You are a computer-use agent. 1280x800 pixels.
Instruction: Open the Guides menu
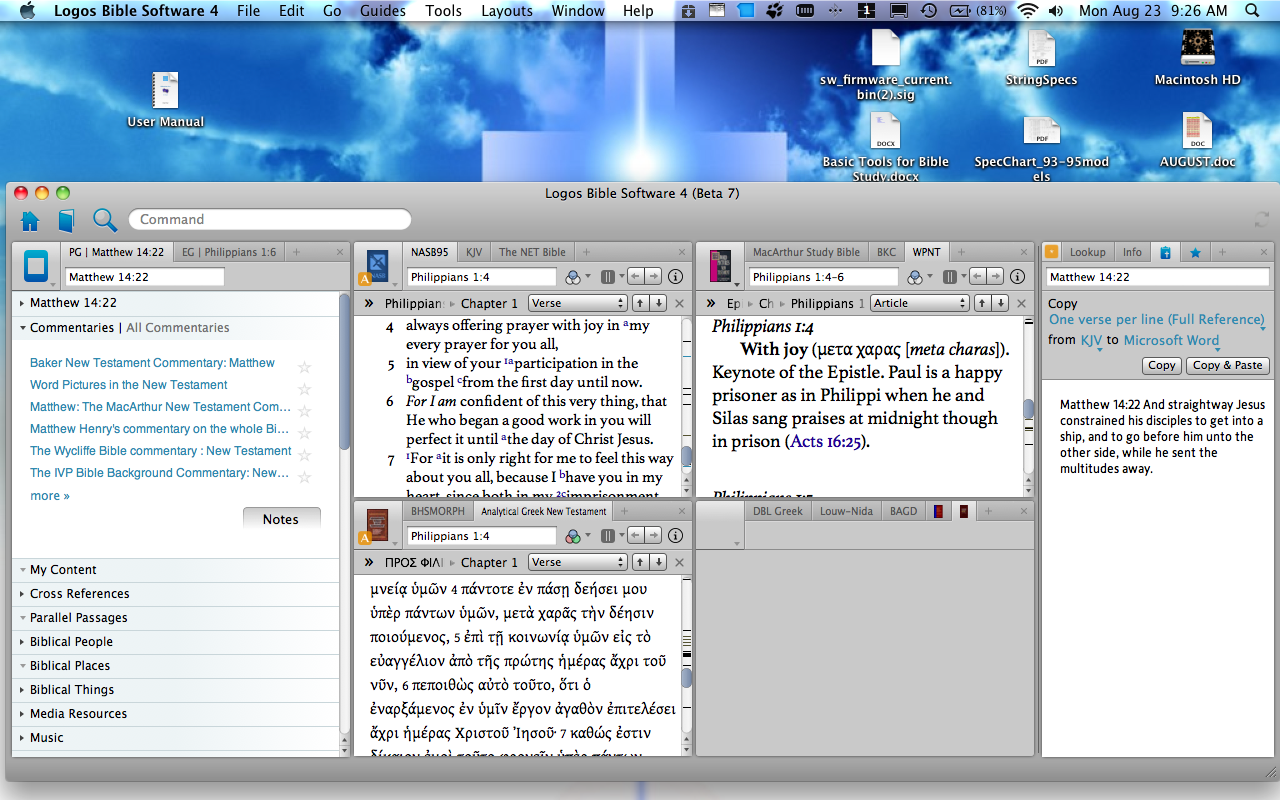(x=383, y=11)
